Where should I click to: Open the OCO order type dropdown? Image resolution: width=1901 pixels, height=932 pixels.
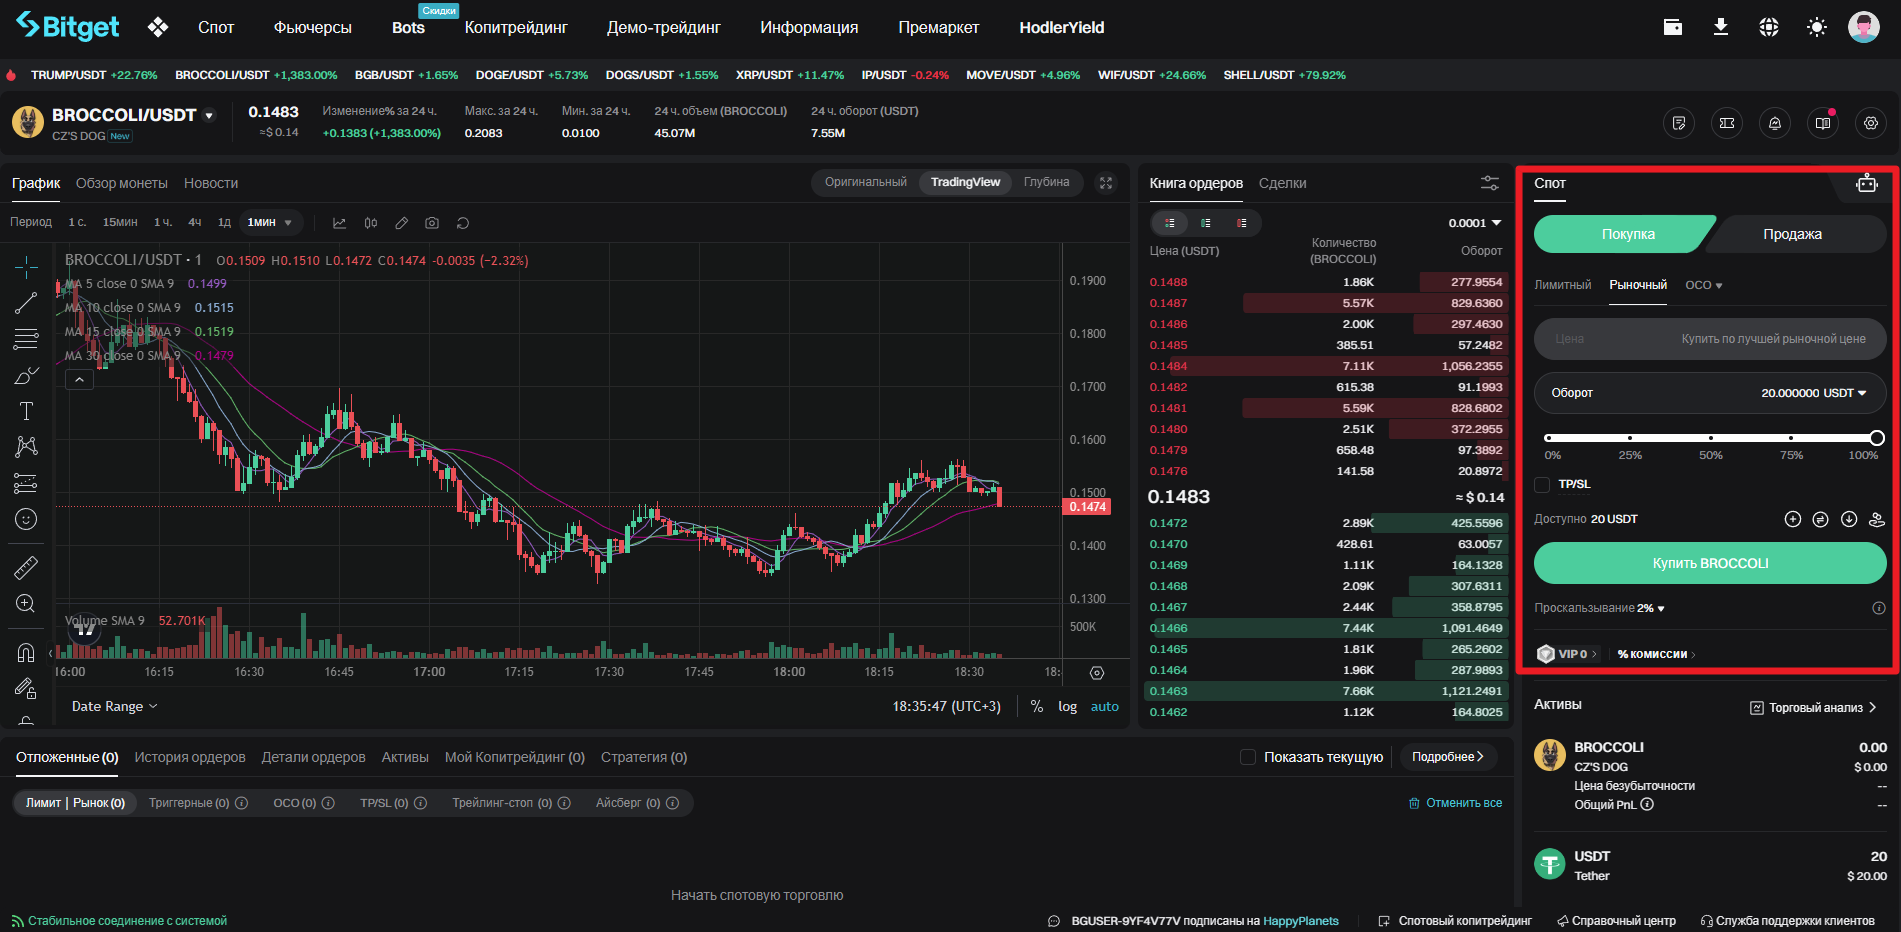(x=1704, y=285)
